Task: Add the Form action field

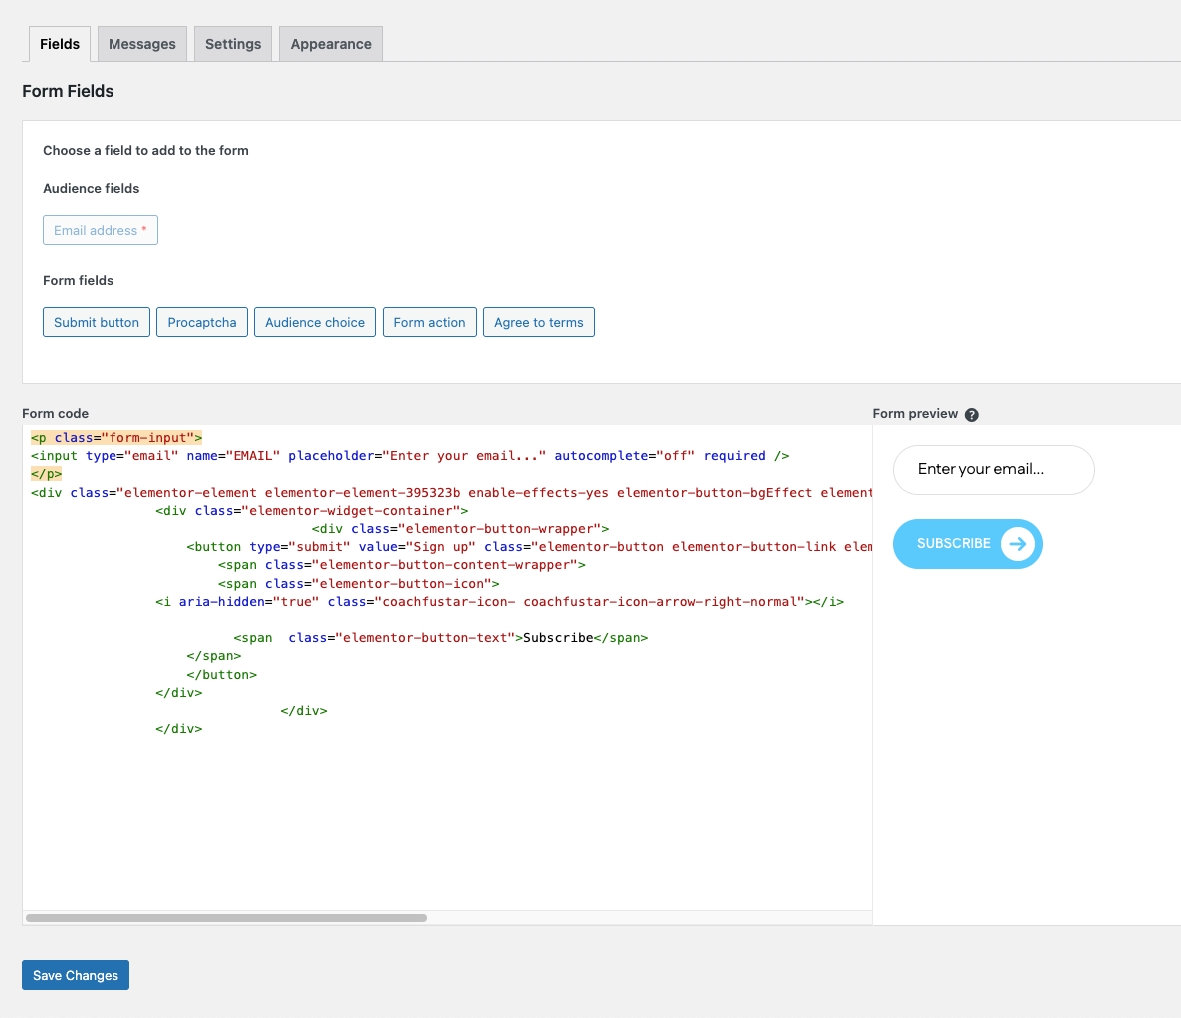Action: [429, 322]
